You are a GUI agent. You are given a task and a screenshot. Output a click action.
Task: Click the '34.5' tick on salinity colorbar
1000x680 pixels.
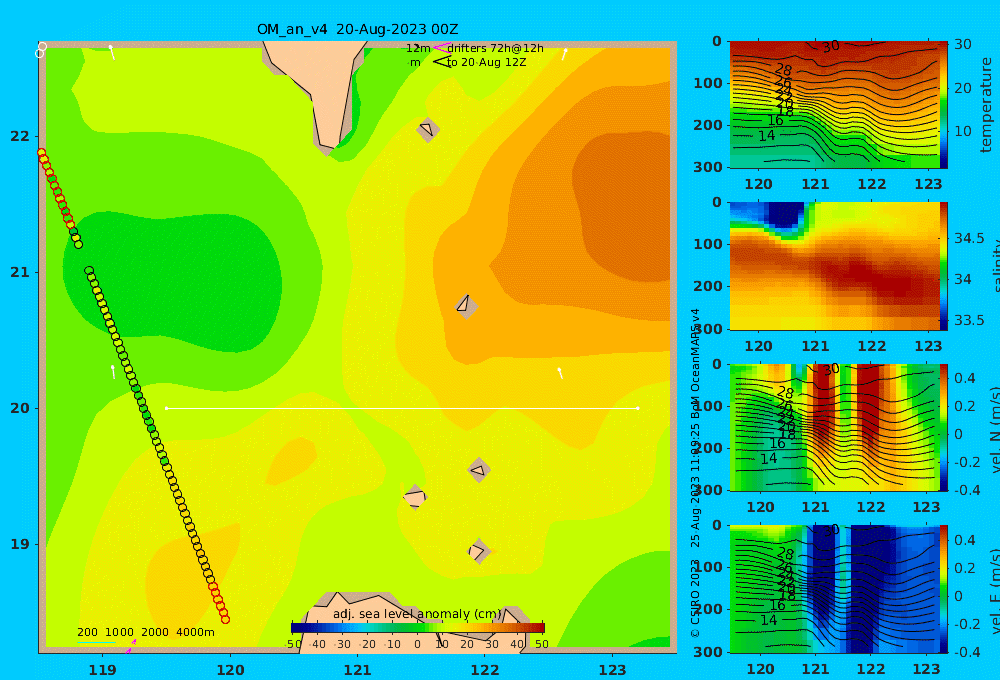(x=969, y=239)
